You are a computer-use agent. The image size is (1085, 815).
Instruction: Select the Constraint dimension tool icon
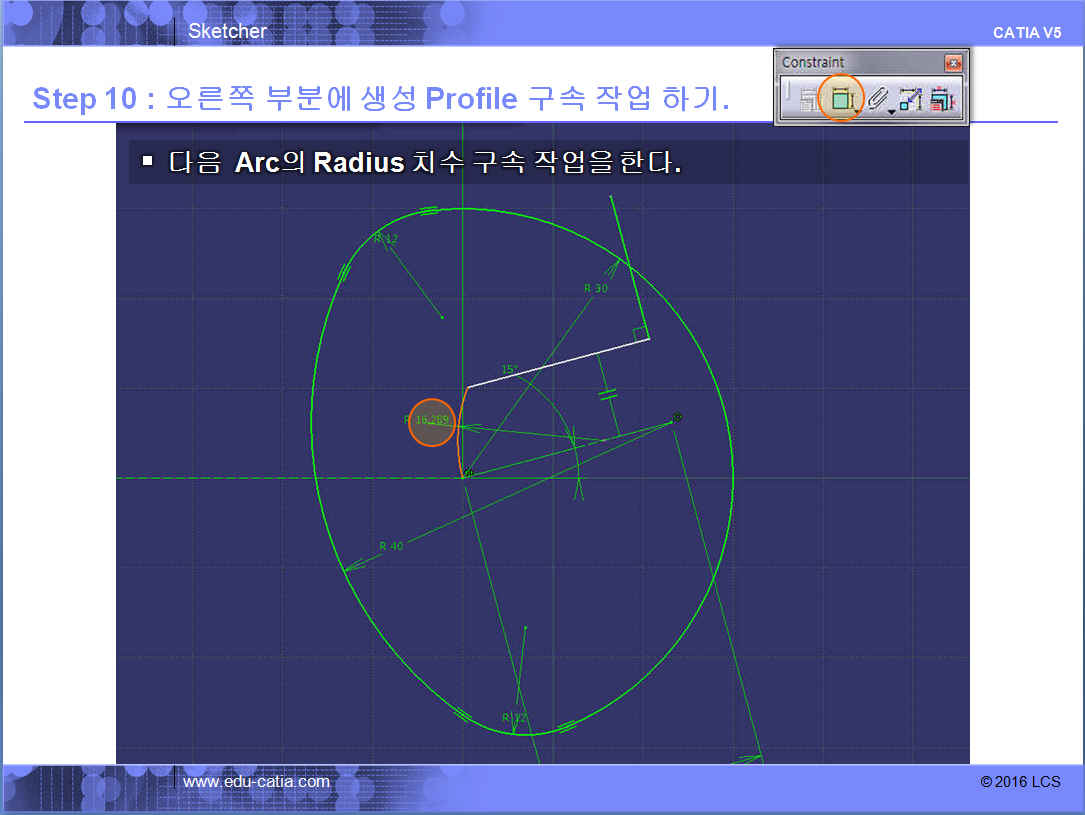(x=840, y=99)
